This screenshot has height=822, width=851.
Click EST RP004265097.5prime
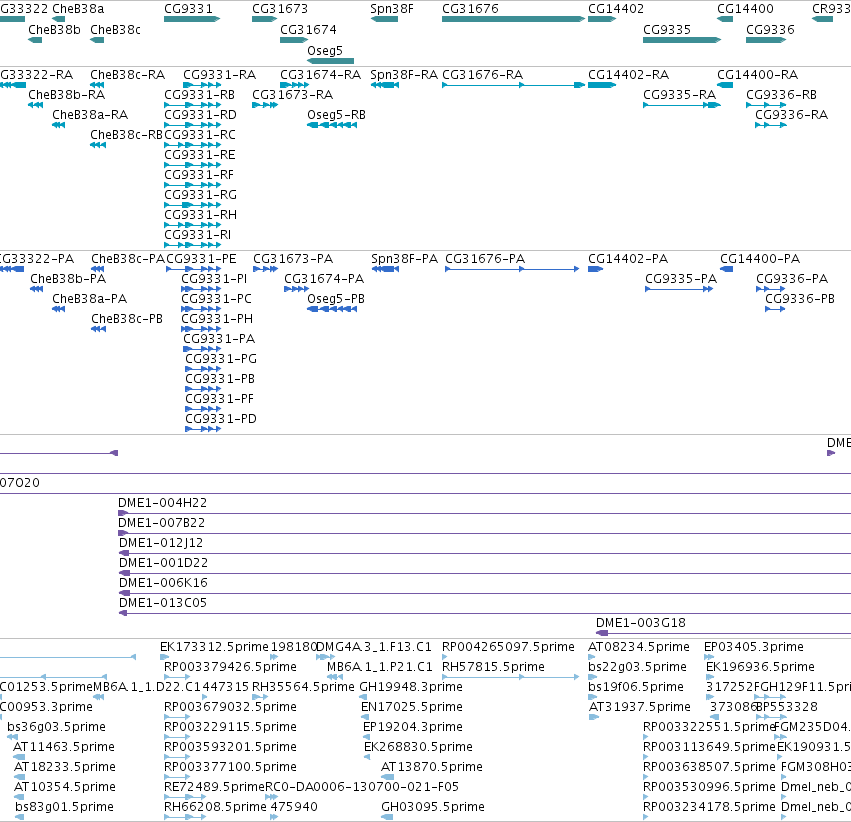[x=508, y=647]
